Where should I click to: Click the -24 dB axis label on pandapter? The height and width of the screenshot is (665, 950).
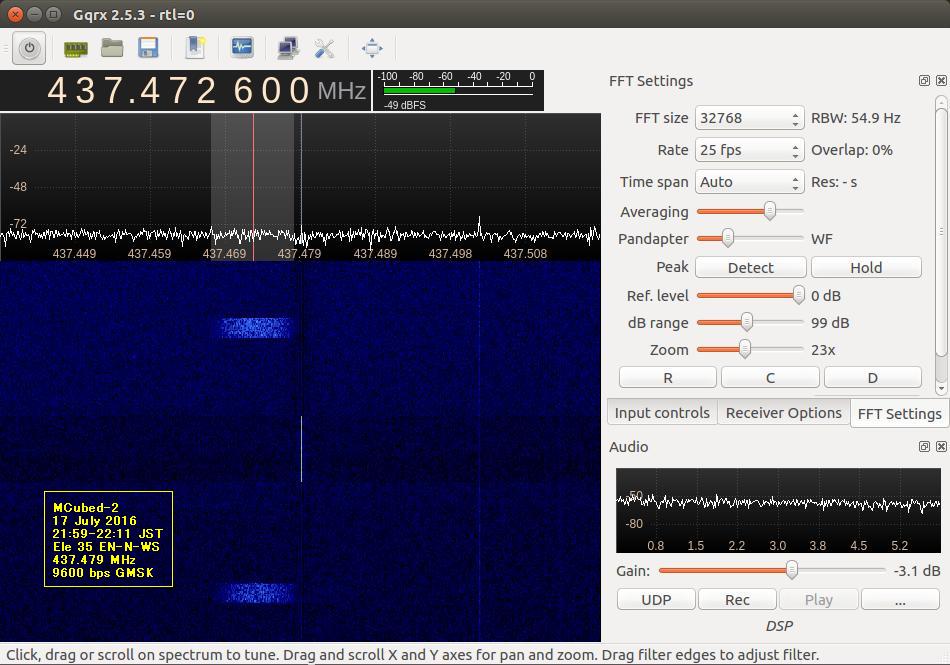18,150
